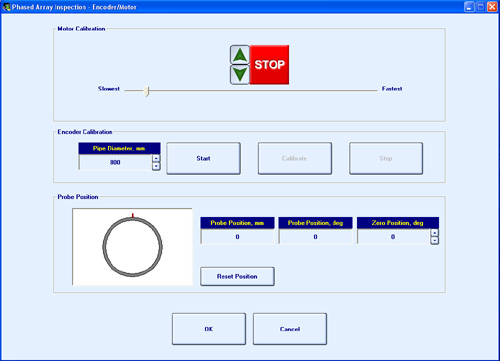This screenshot has height=361, width=500.
Task: Click the Fastest label
Action: (x=392, y=89)
